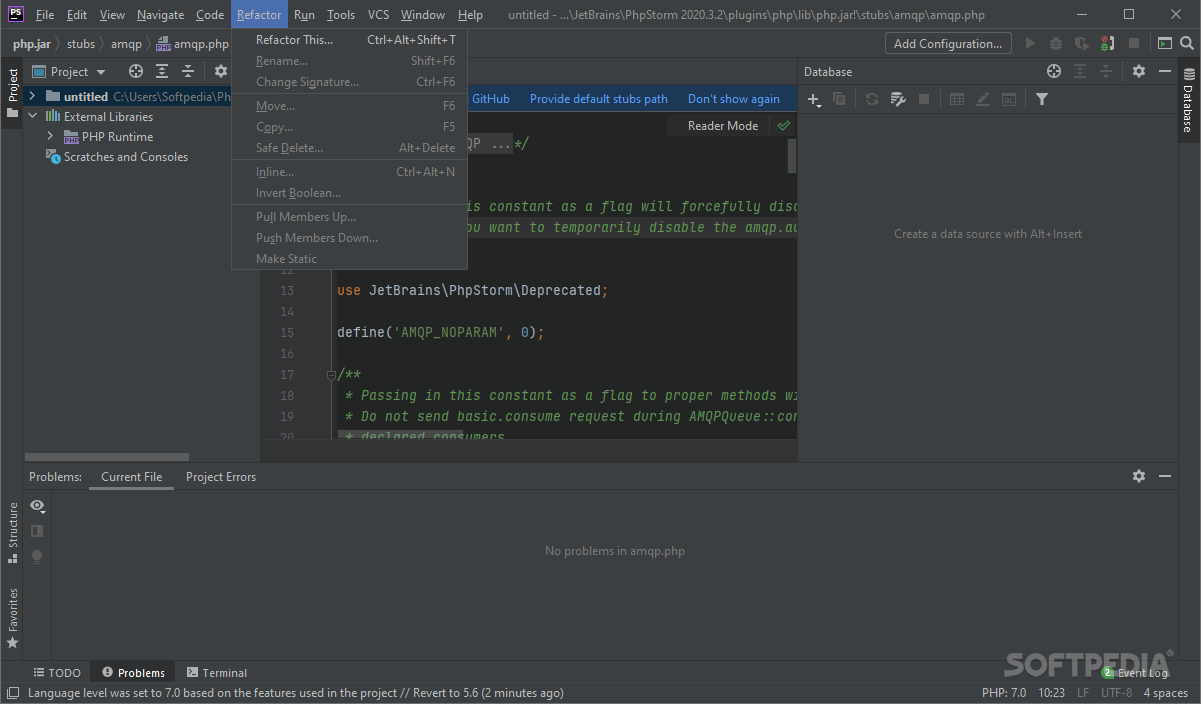Open 4 spaces indent selector
Viewport: 1201px width, 704px height.
(x=1166, y=692)
